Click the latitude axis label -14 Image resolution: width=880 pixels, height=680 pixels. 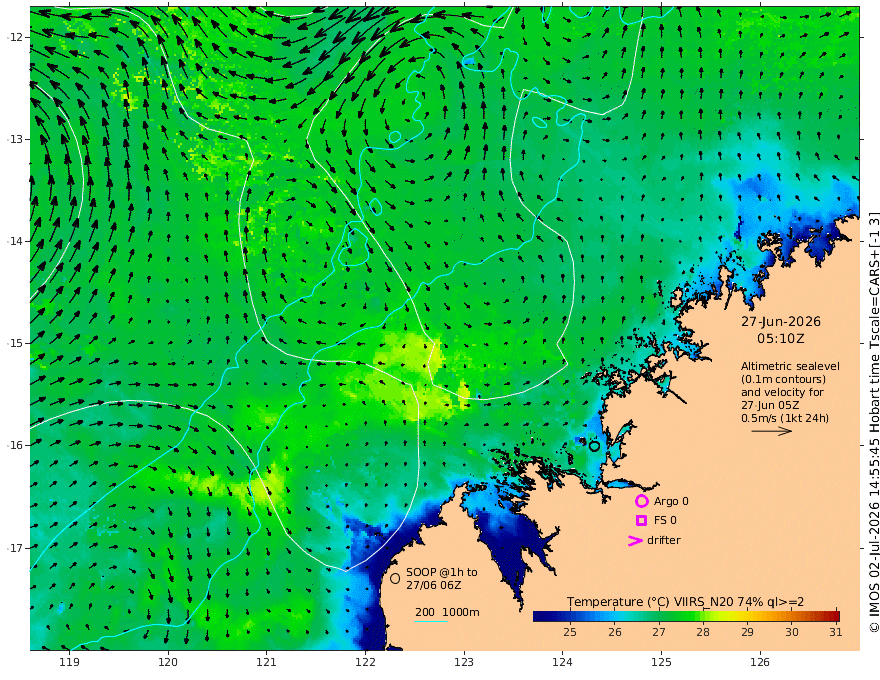pyautogui.click(x=15, y=241)
